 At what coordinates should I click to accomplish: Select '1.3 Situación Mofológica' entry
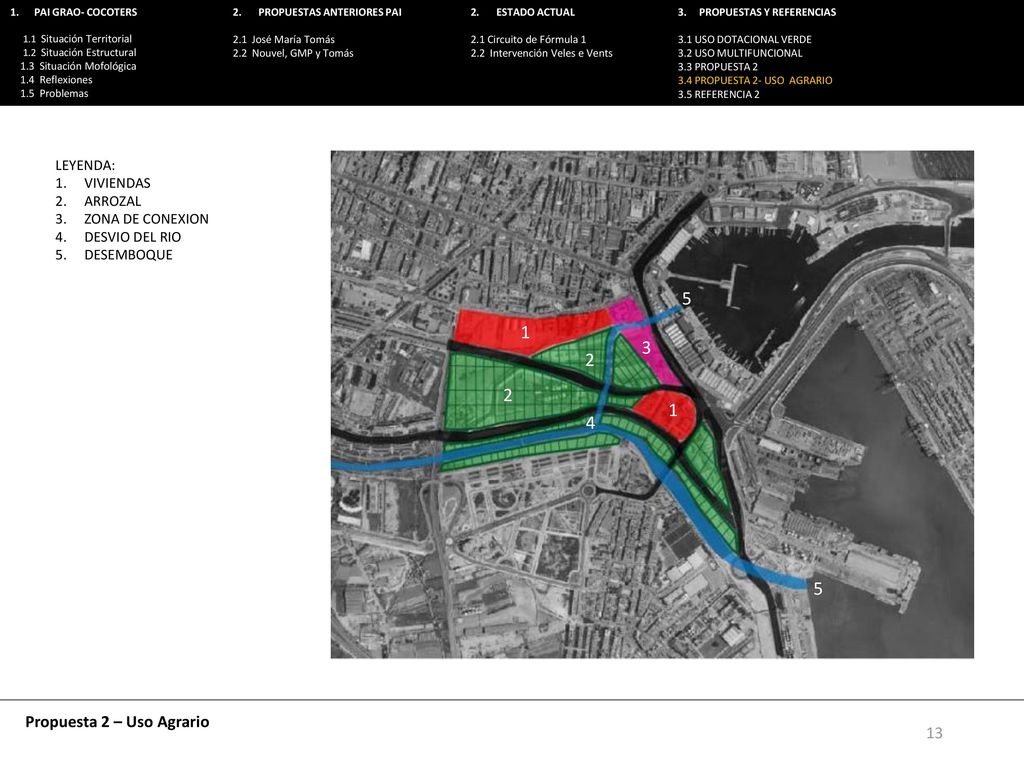click(78, 67)
